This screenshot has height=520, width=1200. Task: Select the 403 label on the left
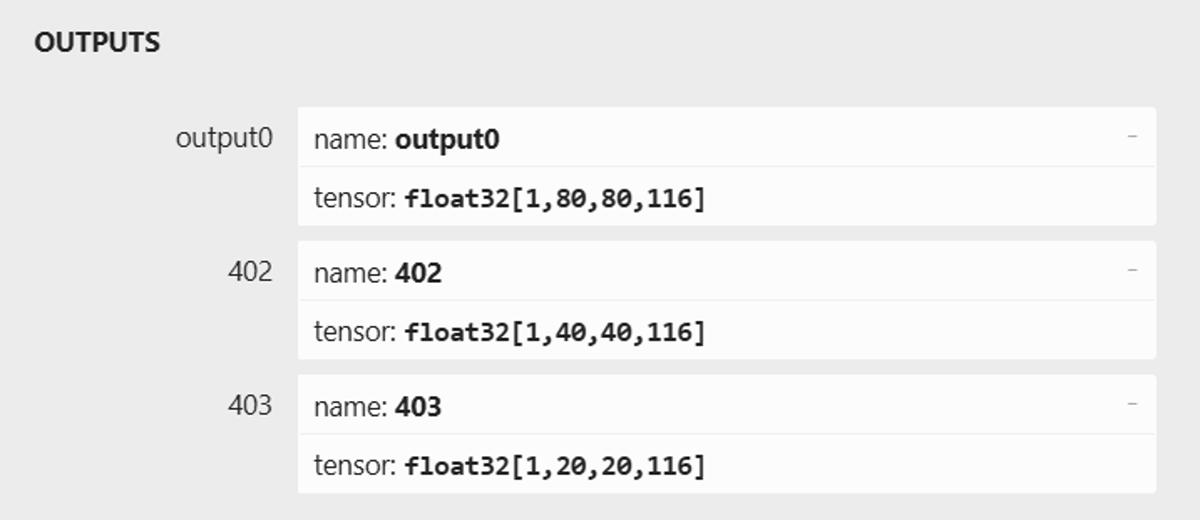250,406
